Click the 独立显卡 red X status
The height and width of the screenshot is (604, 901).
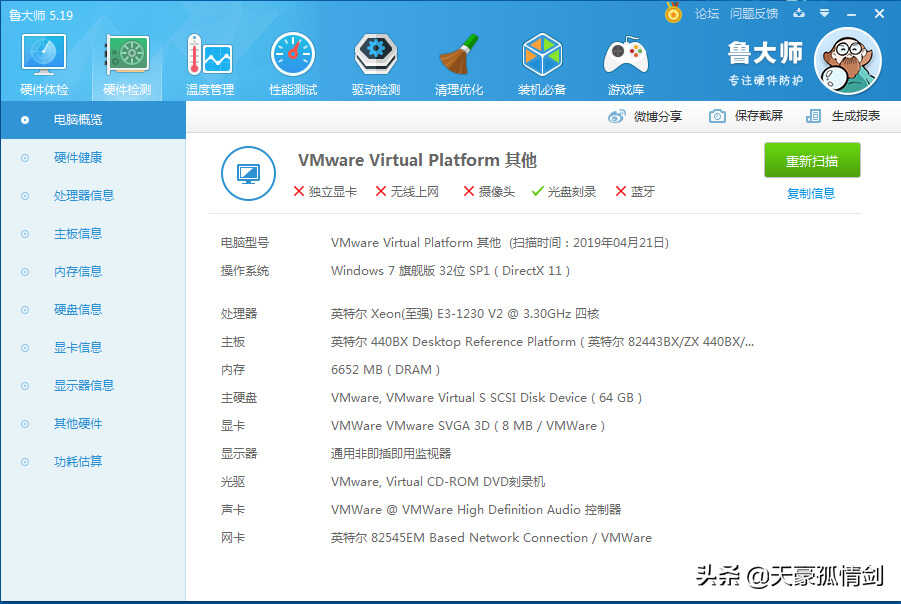[325, 192]
